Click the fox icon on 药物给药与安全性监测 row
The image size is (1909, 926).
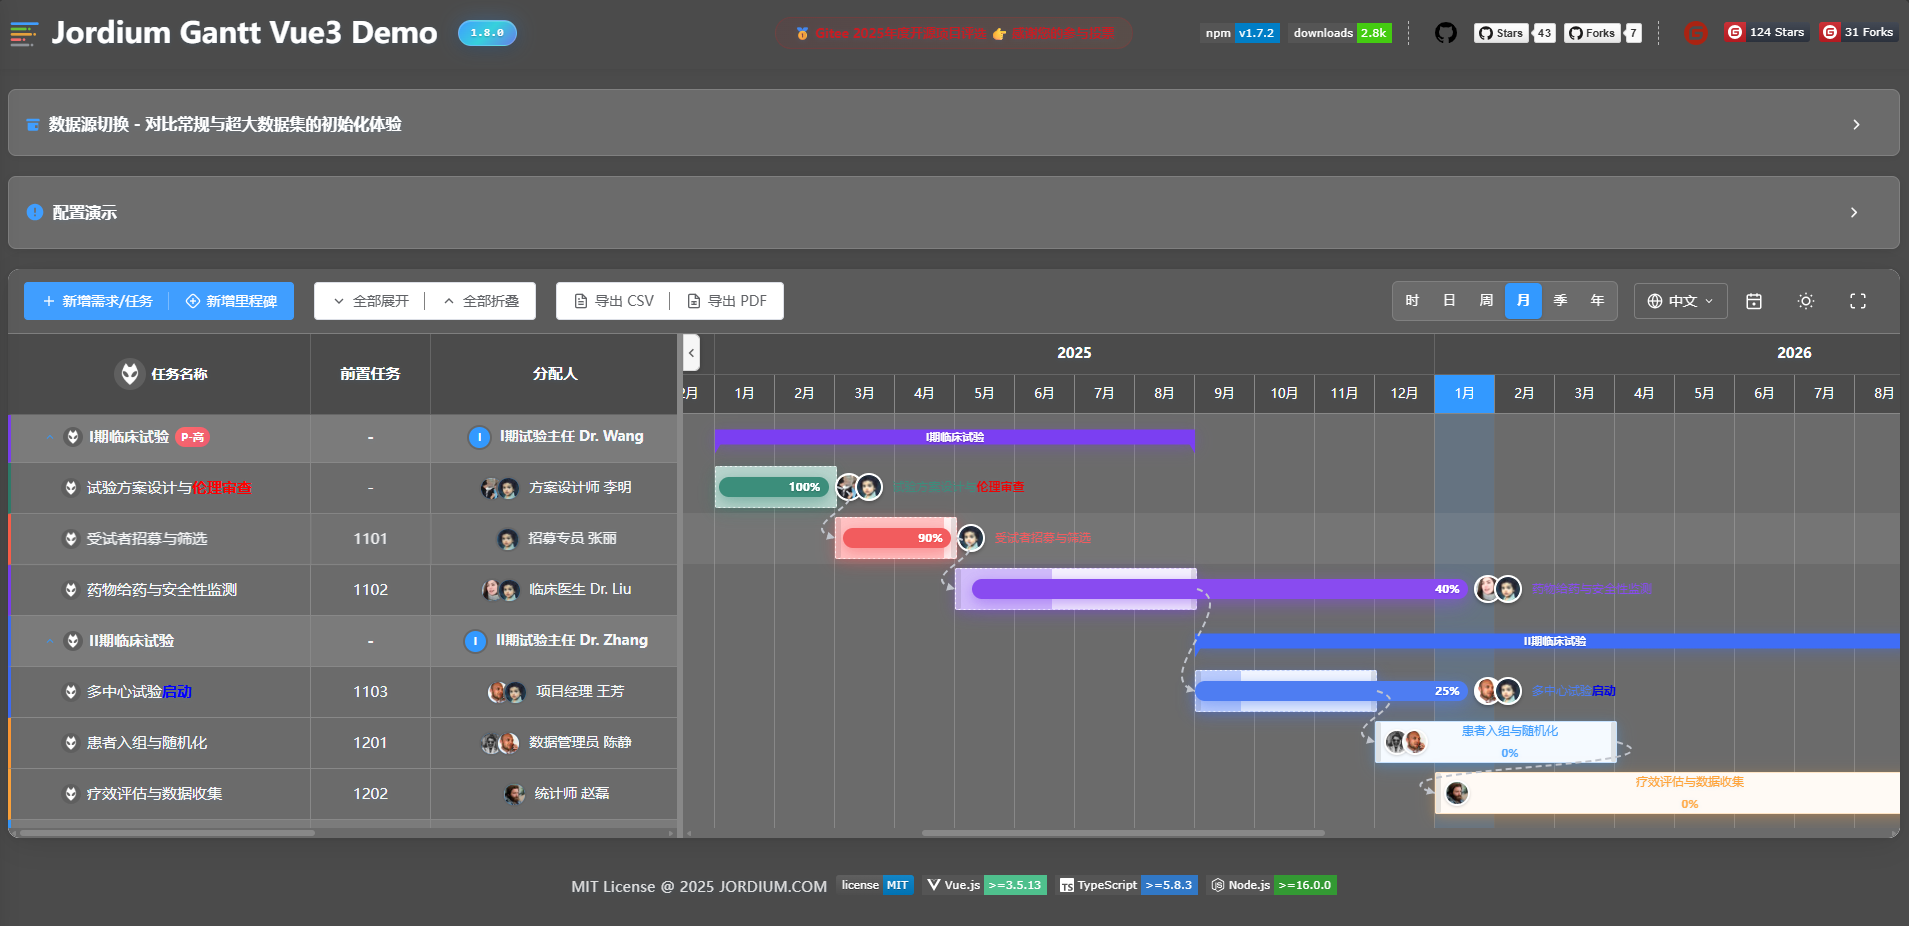point(71,590)
